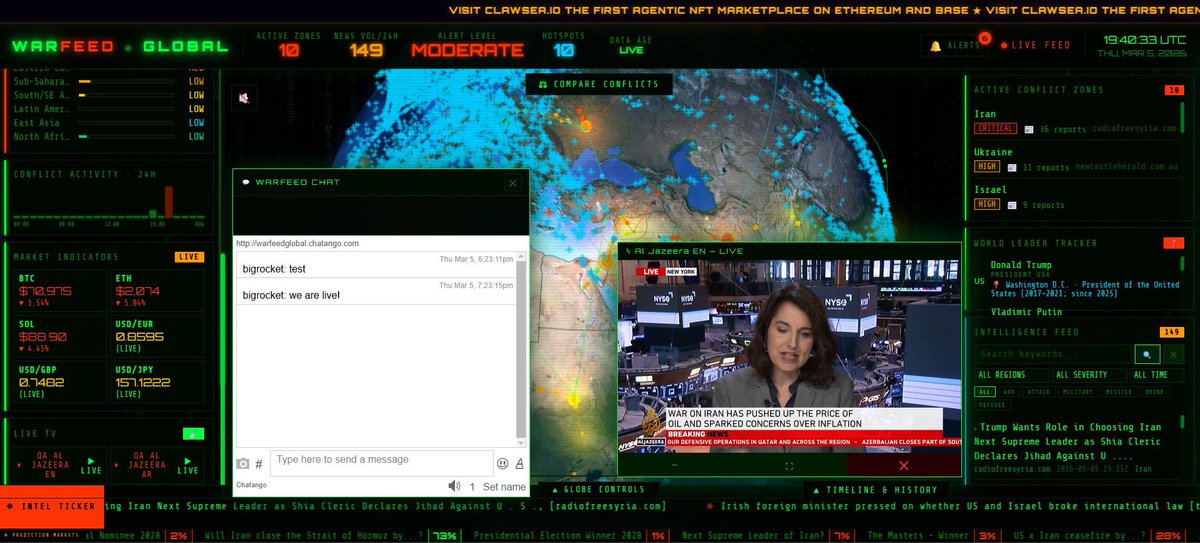Click Iran's 36 reports icon

(x=1029, y=129)
